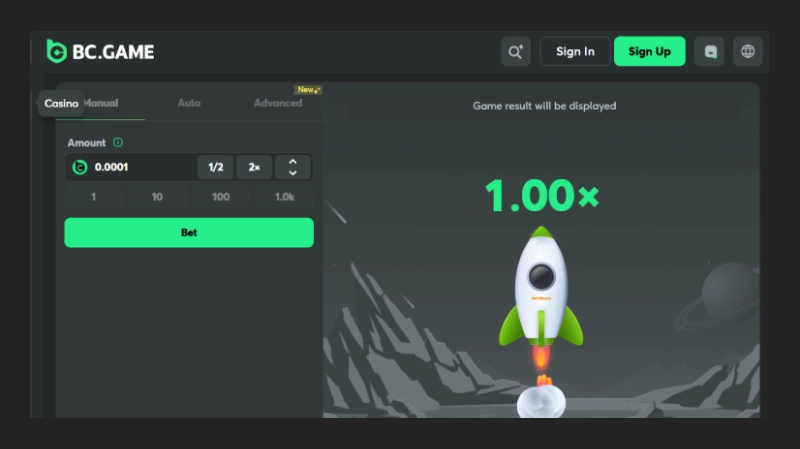Switch to the Auto tab

[189, 103]
